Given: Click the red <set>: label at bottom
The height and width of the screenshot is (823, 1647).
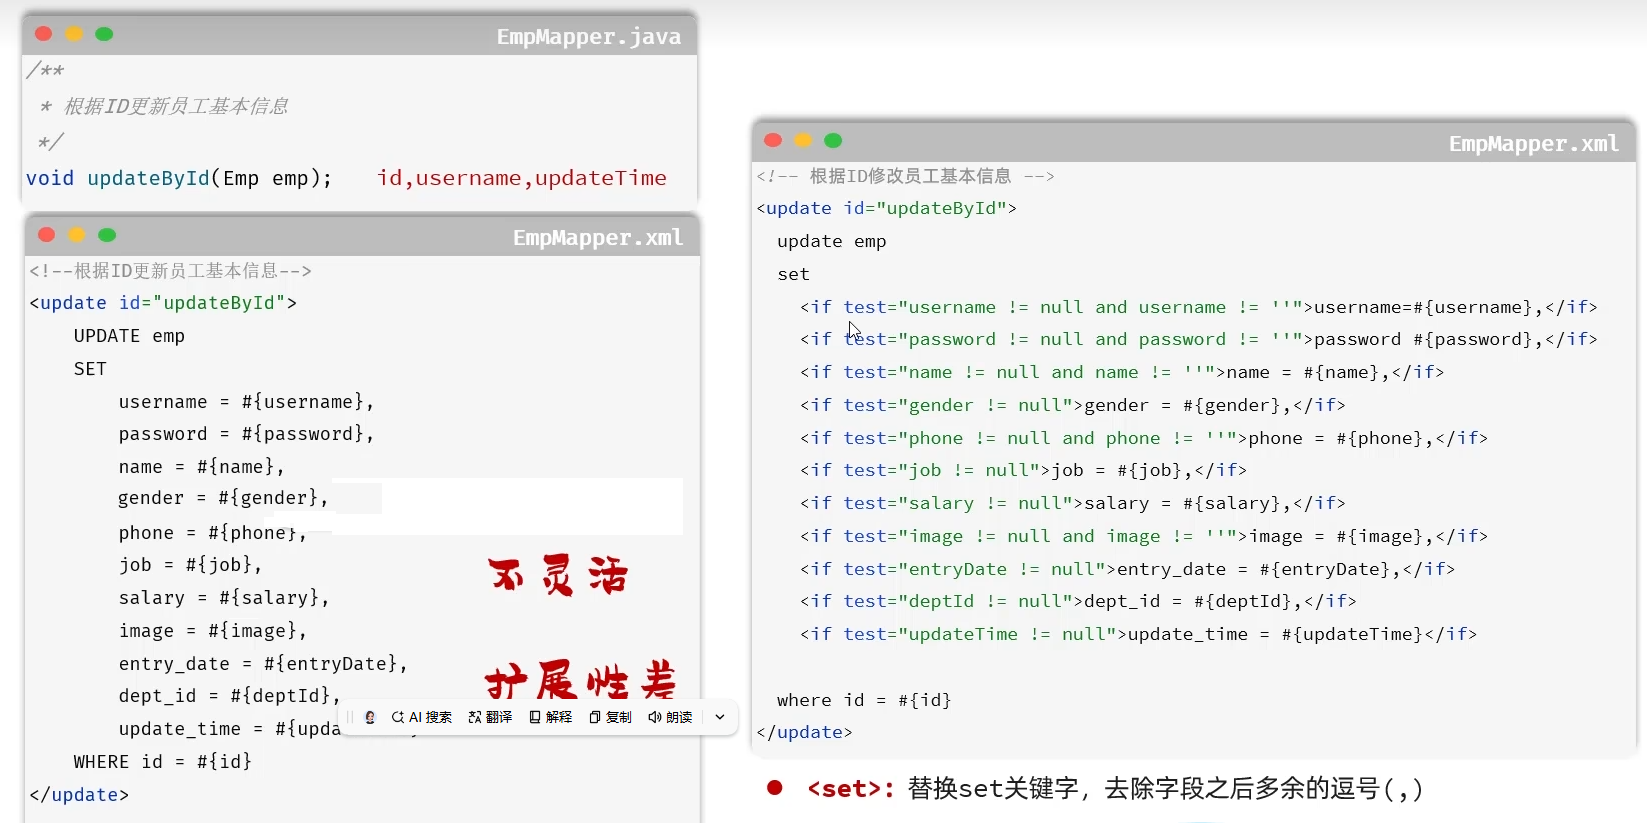Looking at the screenshot, I should 850,789.
